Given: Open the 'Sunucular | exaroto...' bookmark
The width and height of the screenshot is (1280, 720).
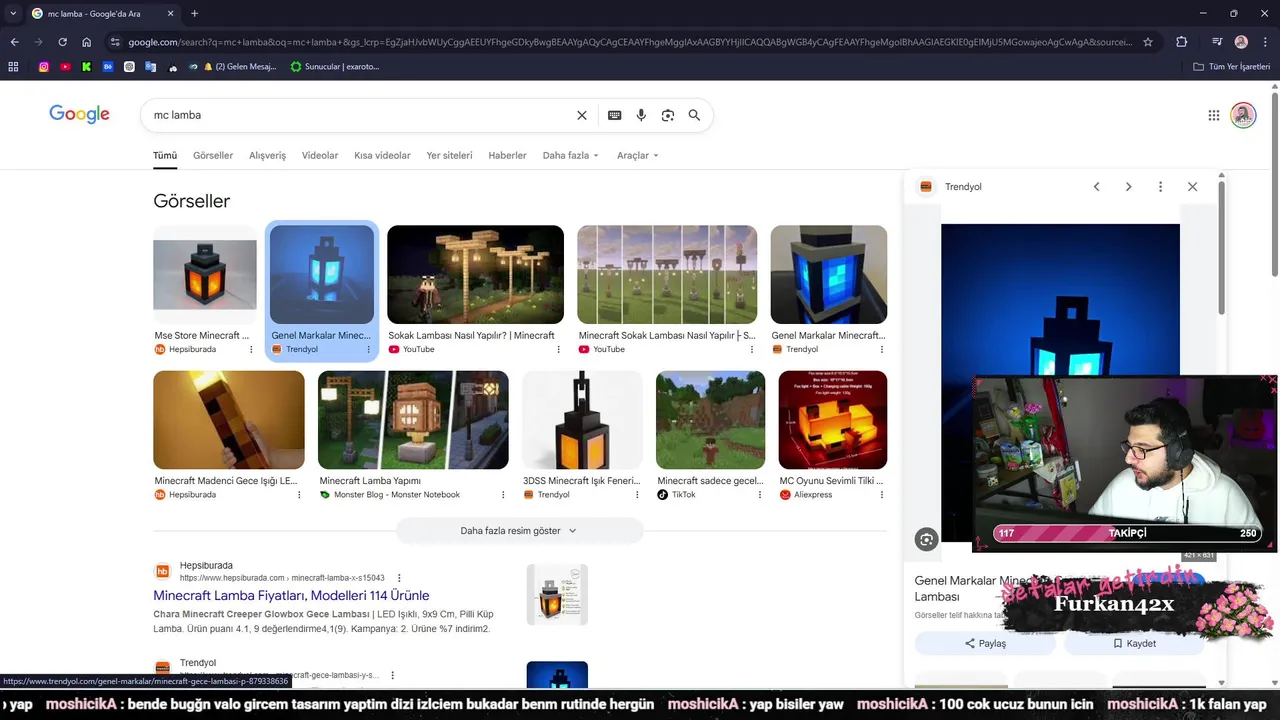Looking at the screenshot, I should coord(335,67).
